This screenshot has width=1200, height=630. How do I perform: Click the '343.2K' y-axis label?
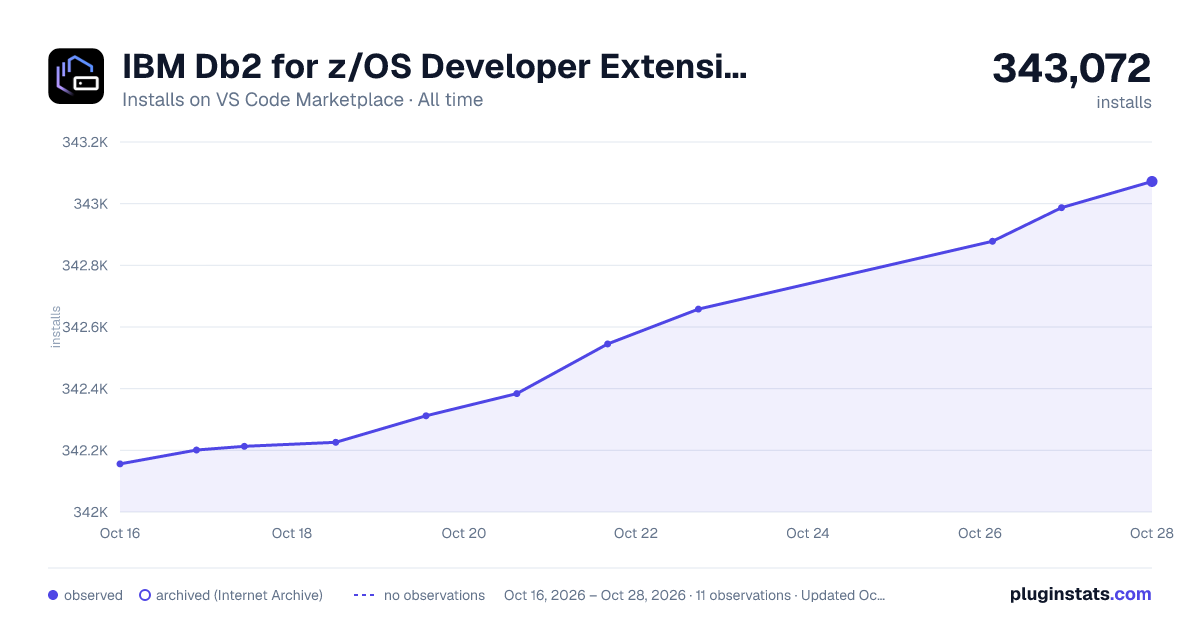84,142
